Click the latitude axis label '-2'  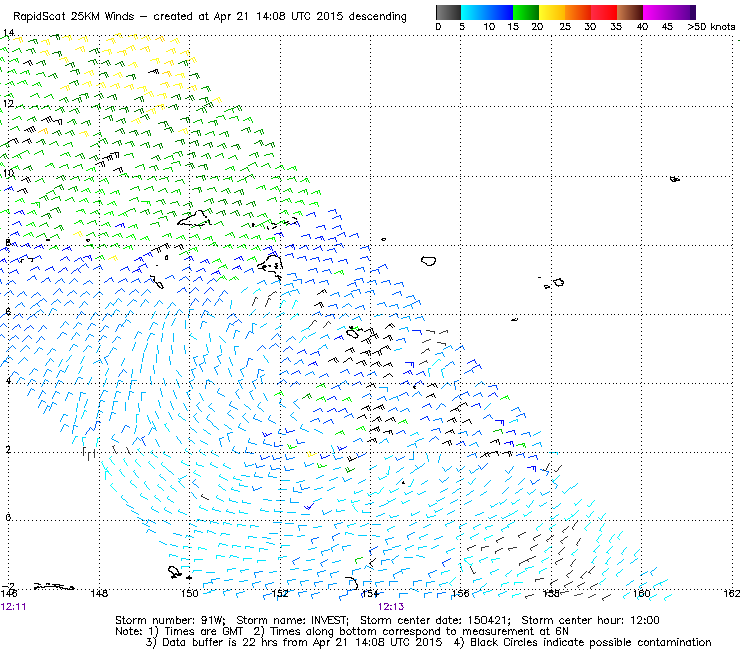(x=8, y=586)
